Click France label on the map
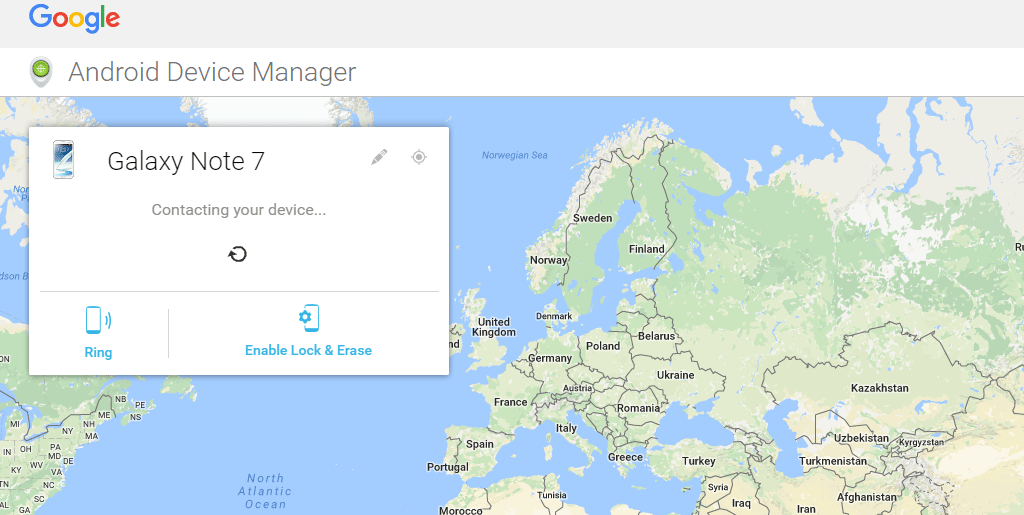The height and width of the screenshot is (515, 1024). pos(511,402)
